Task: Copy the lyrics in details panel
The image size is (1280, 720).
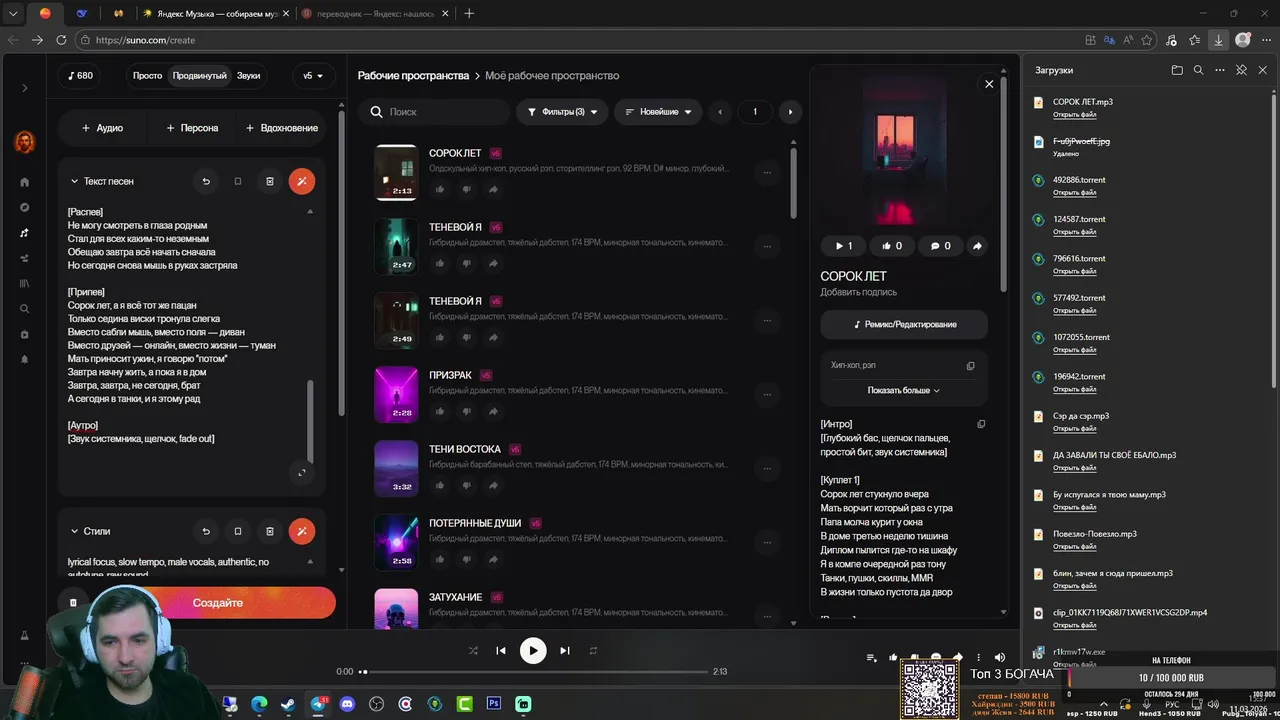Action: point(981,424)
